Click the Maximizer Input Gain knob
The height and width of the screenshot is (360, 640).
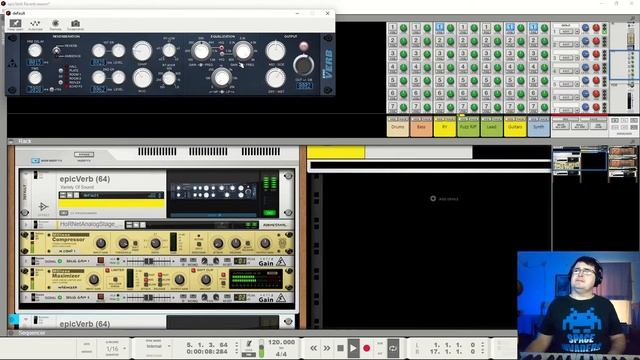click(x=93, y=280)
